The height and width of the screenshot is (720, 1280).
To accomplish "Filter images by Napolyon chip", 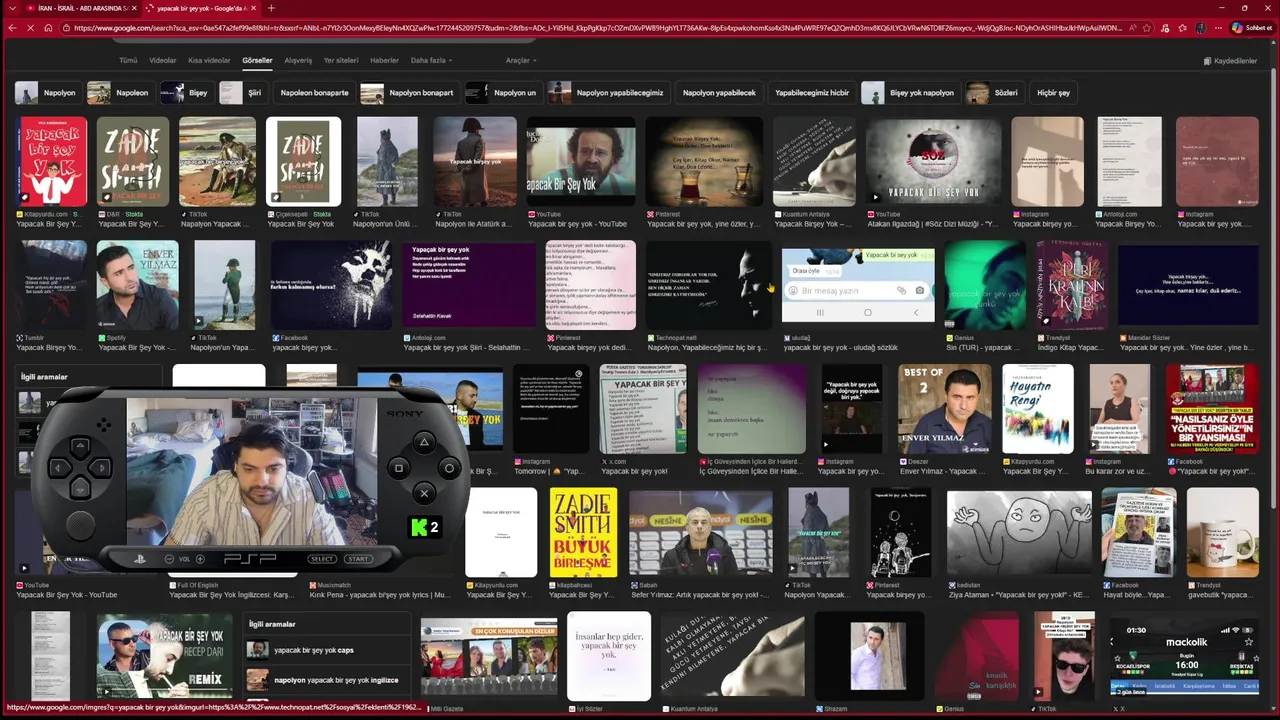I will (x=47, y=93).
